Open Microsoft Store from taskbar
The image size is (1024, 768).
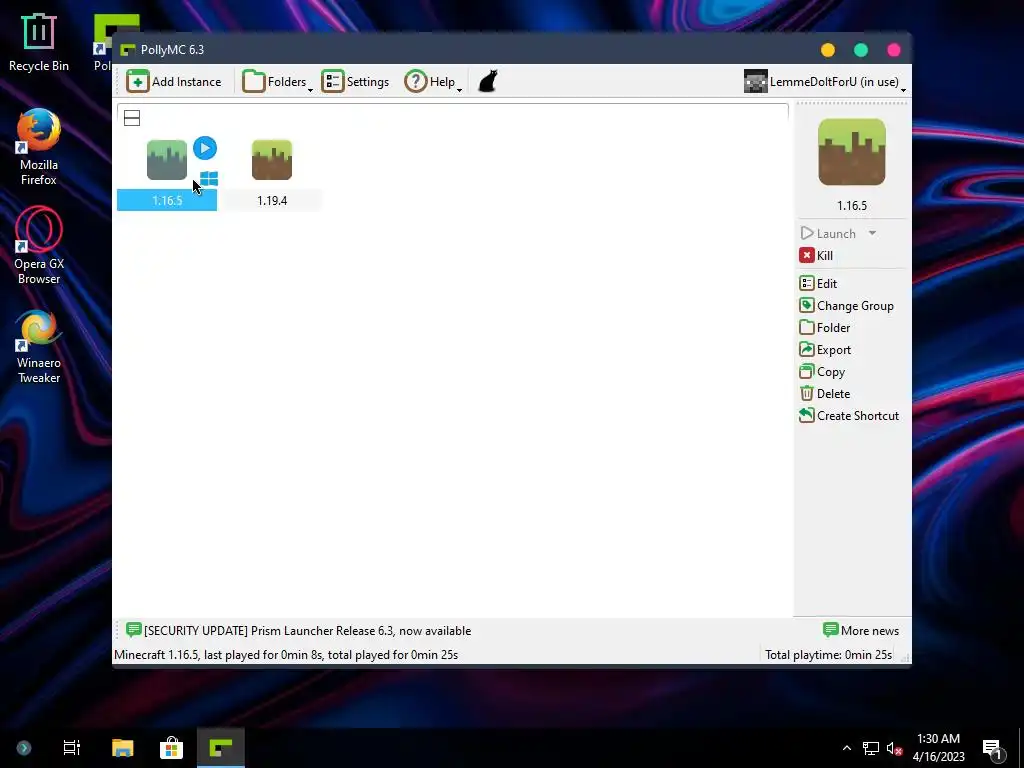(x=171, y=748)
